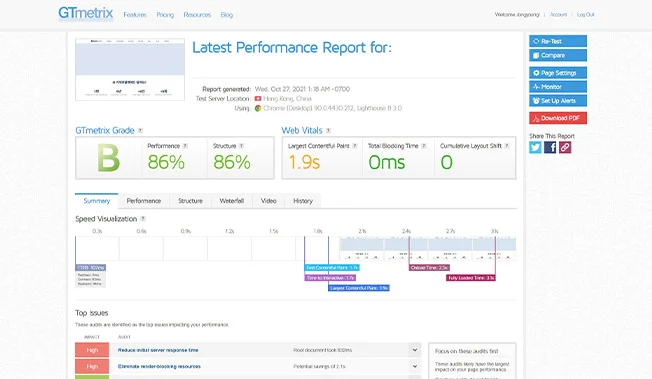This screenshot has height=379, width=652.
Task: Click help icon beside Total Blocking Time
Action: (x=424, y=146)
